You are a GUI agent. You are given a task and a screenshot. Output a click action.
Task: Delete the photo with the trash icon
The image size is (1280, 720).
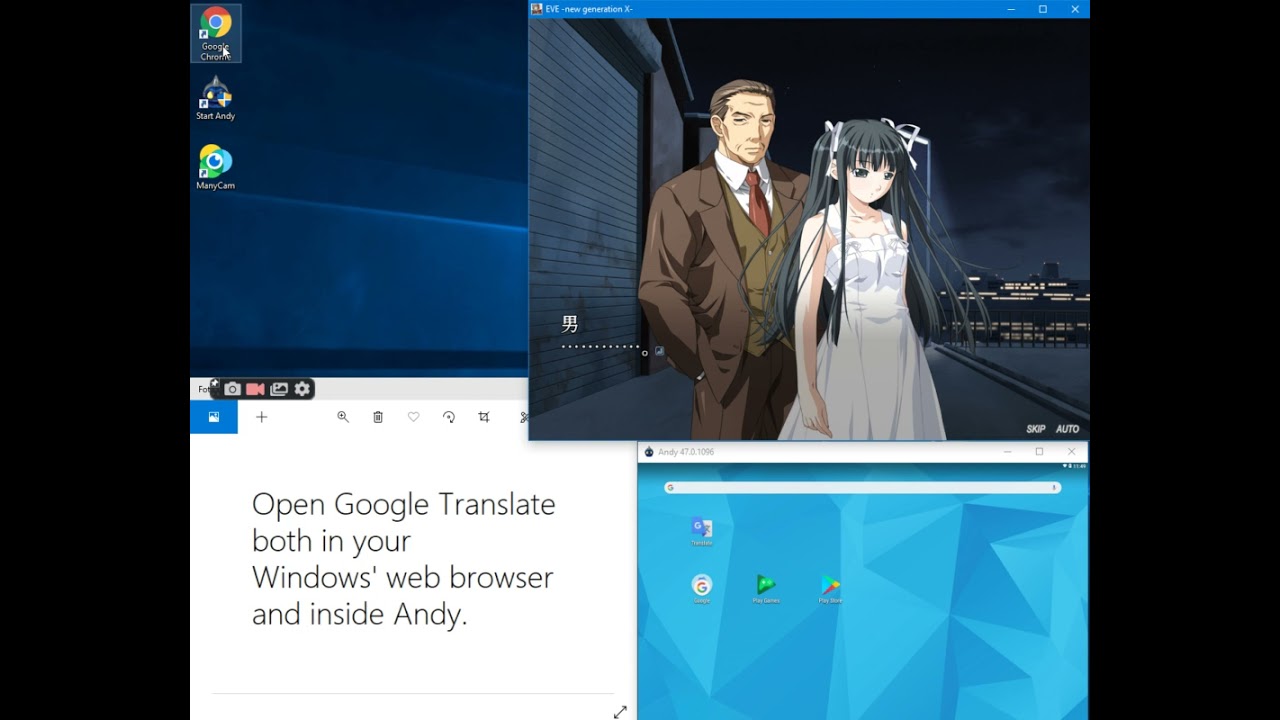point(378,417)
